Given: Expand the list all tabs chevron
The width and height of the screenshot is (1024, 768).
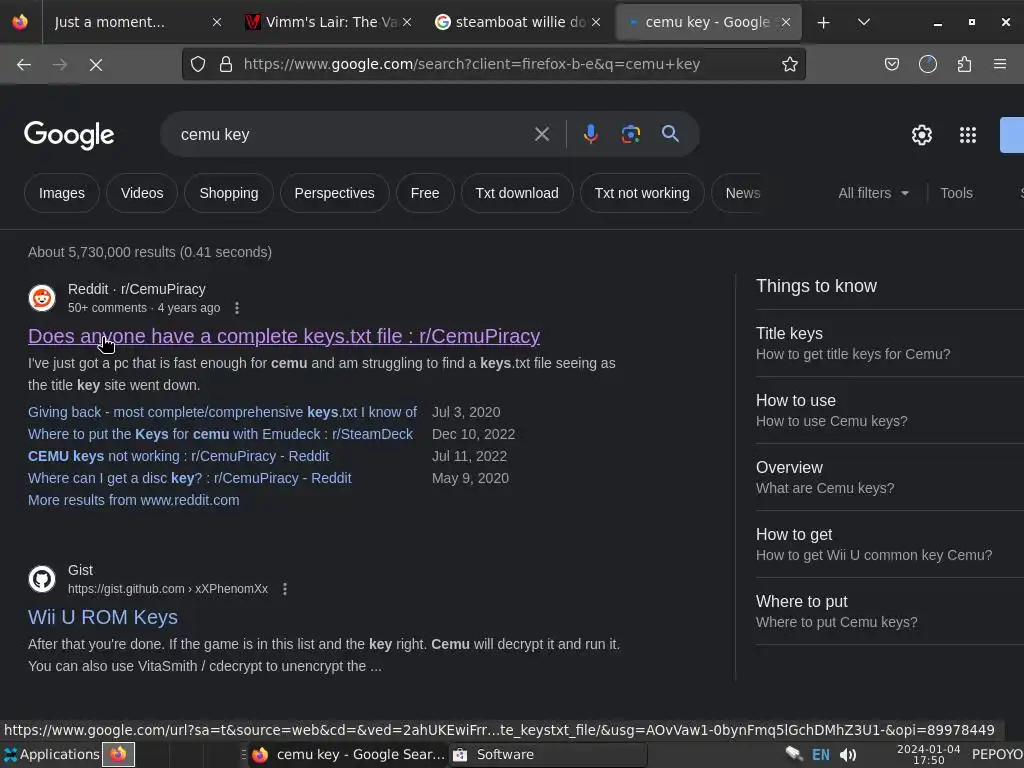Looking at the screenshot, I should [x=863, y=22].
